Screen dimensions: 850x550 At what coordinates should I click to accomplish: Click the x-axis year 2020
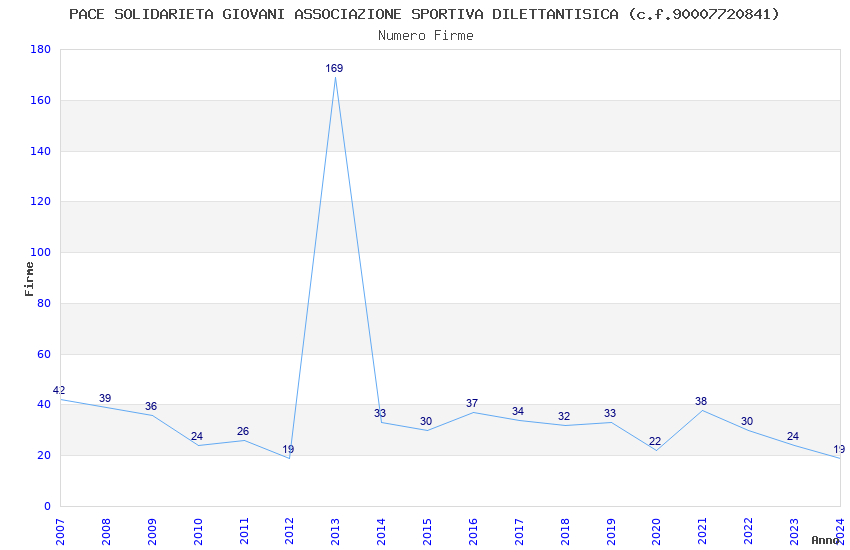[x=656, y=532]
